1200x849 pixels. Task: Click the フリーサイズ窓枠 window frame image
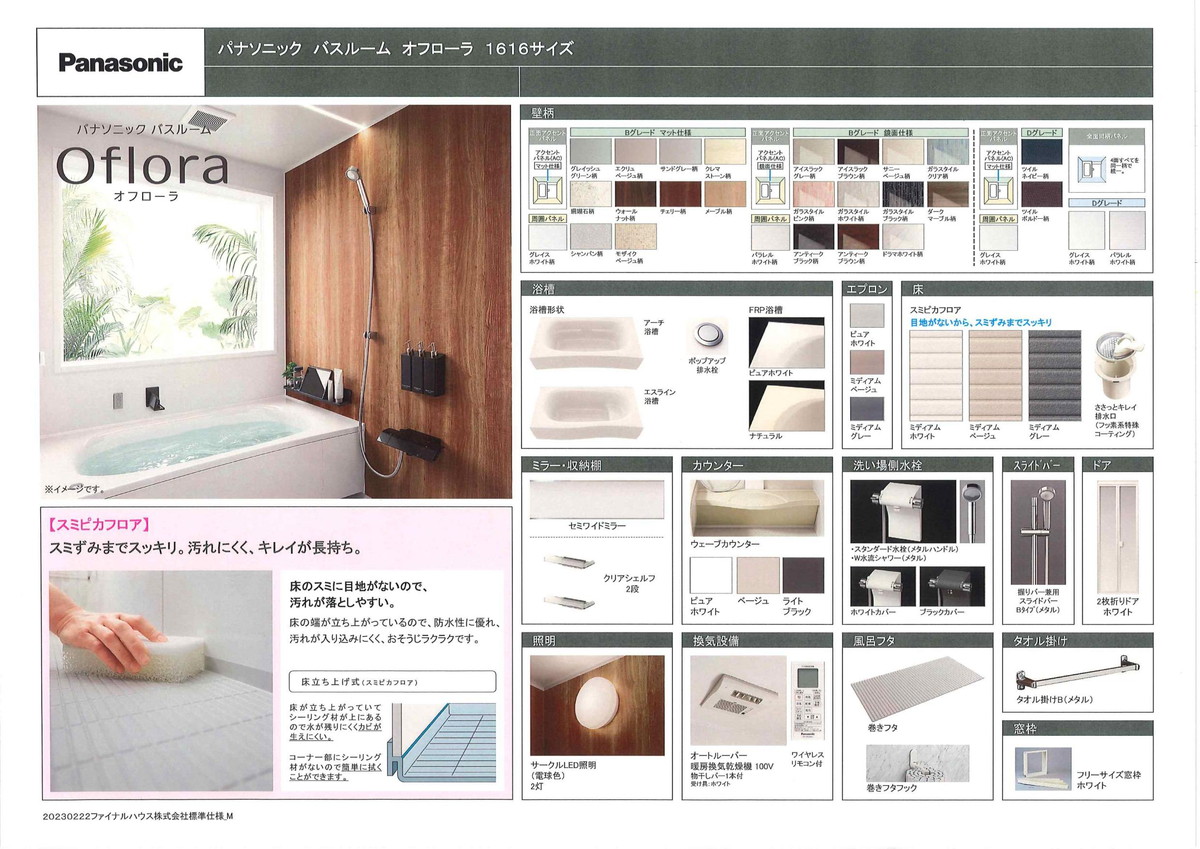pos(1042,768)
